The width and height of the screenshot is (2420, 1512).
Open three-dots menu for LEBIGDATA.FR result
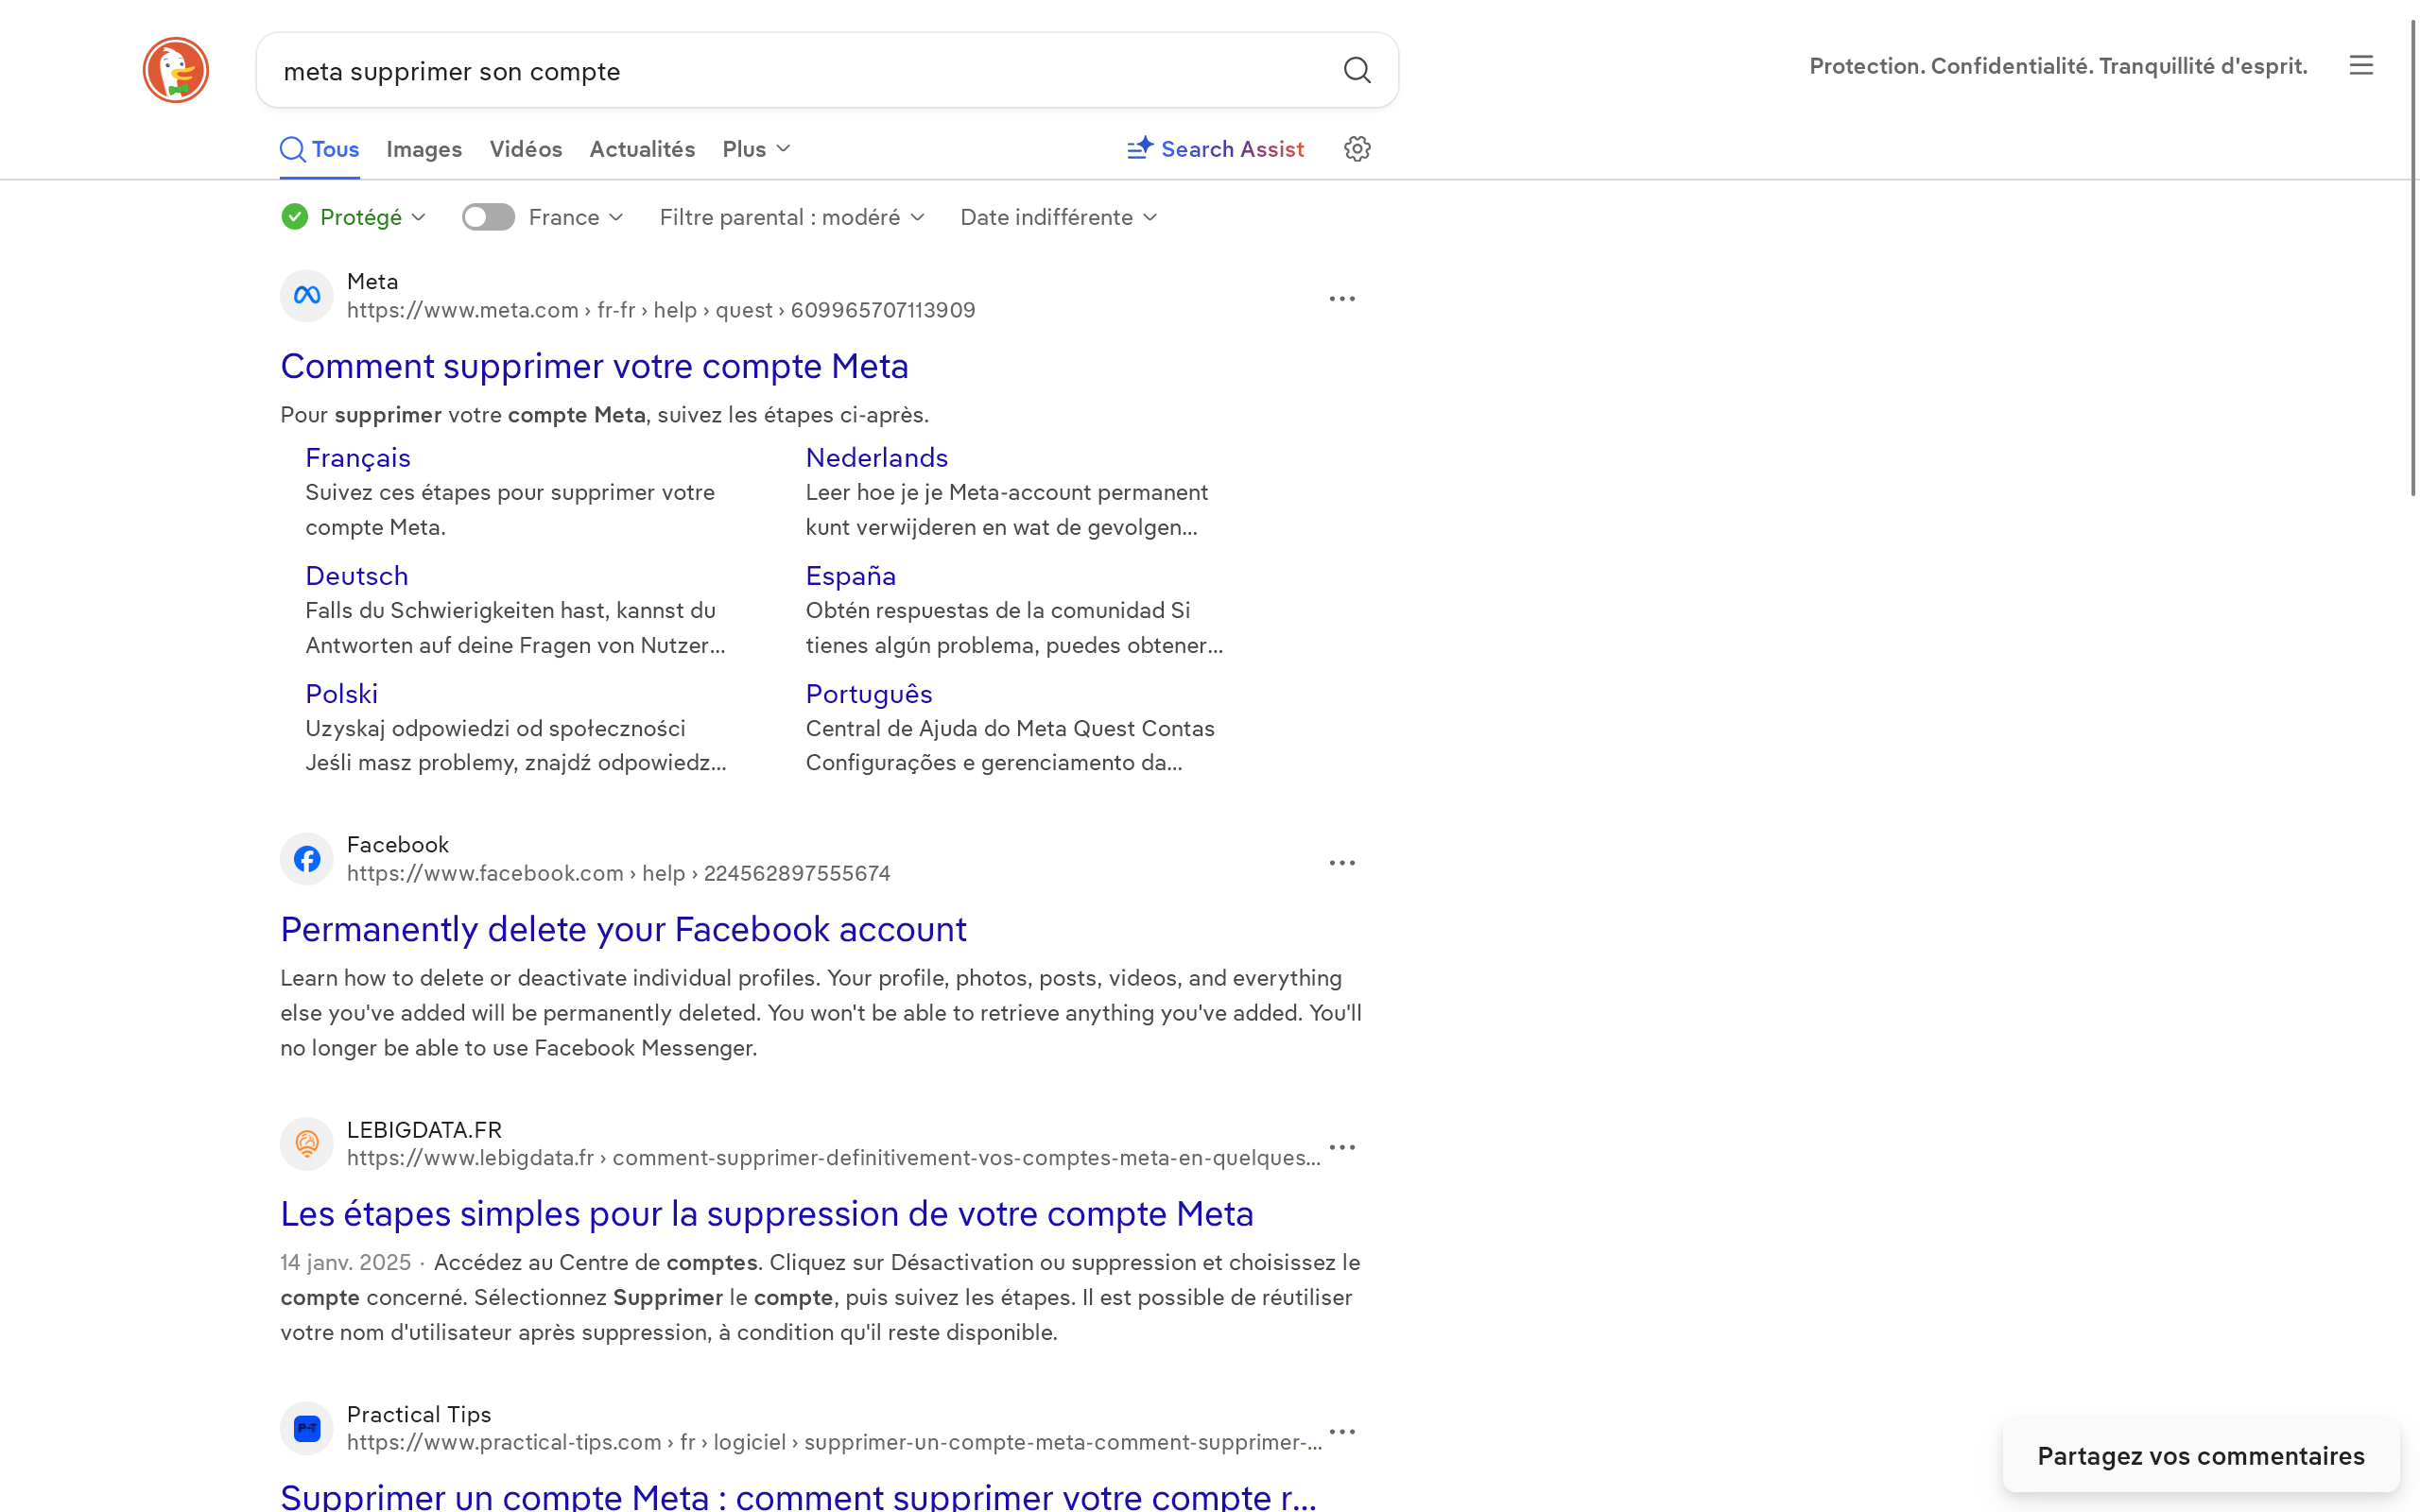pyautogui.click(x=1341, y=1147)
